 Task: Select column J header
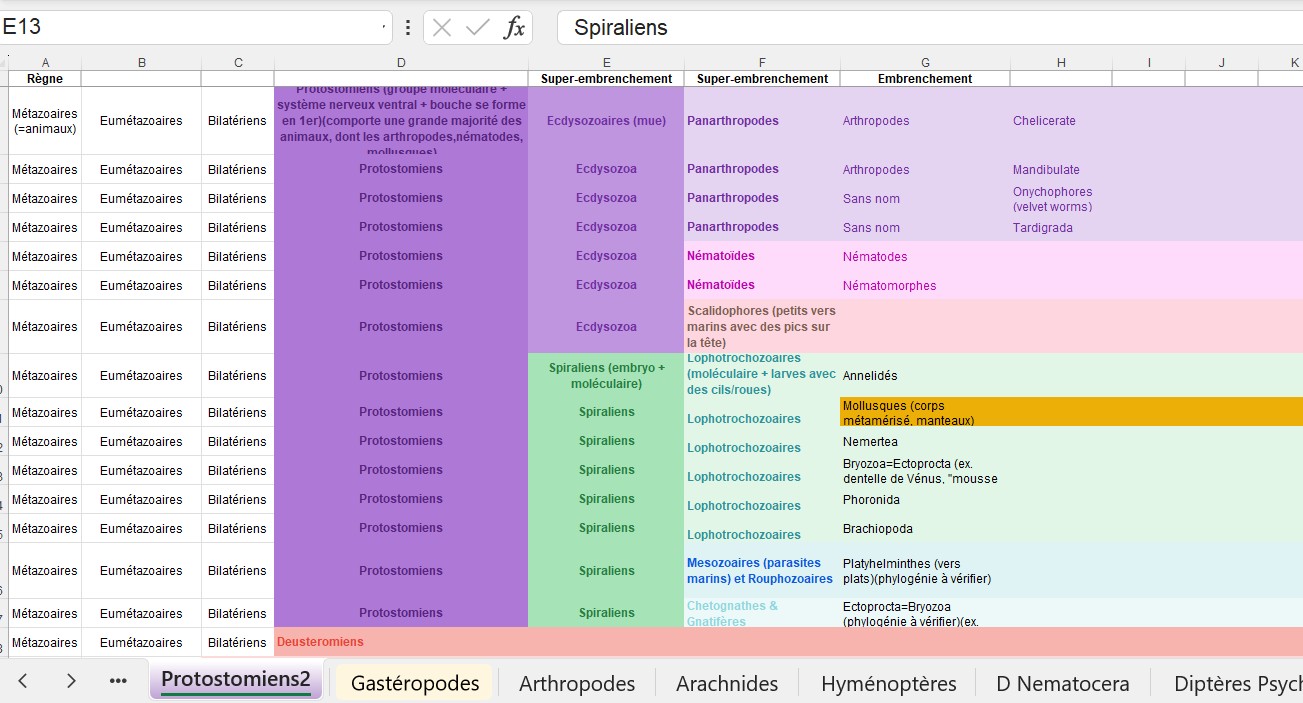(x=1221, y=63)
